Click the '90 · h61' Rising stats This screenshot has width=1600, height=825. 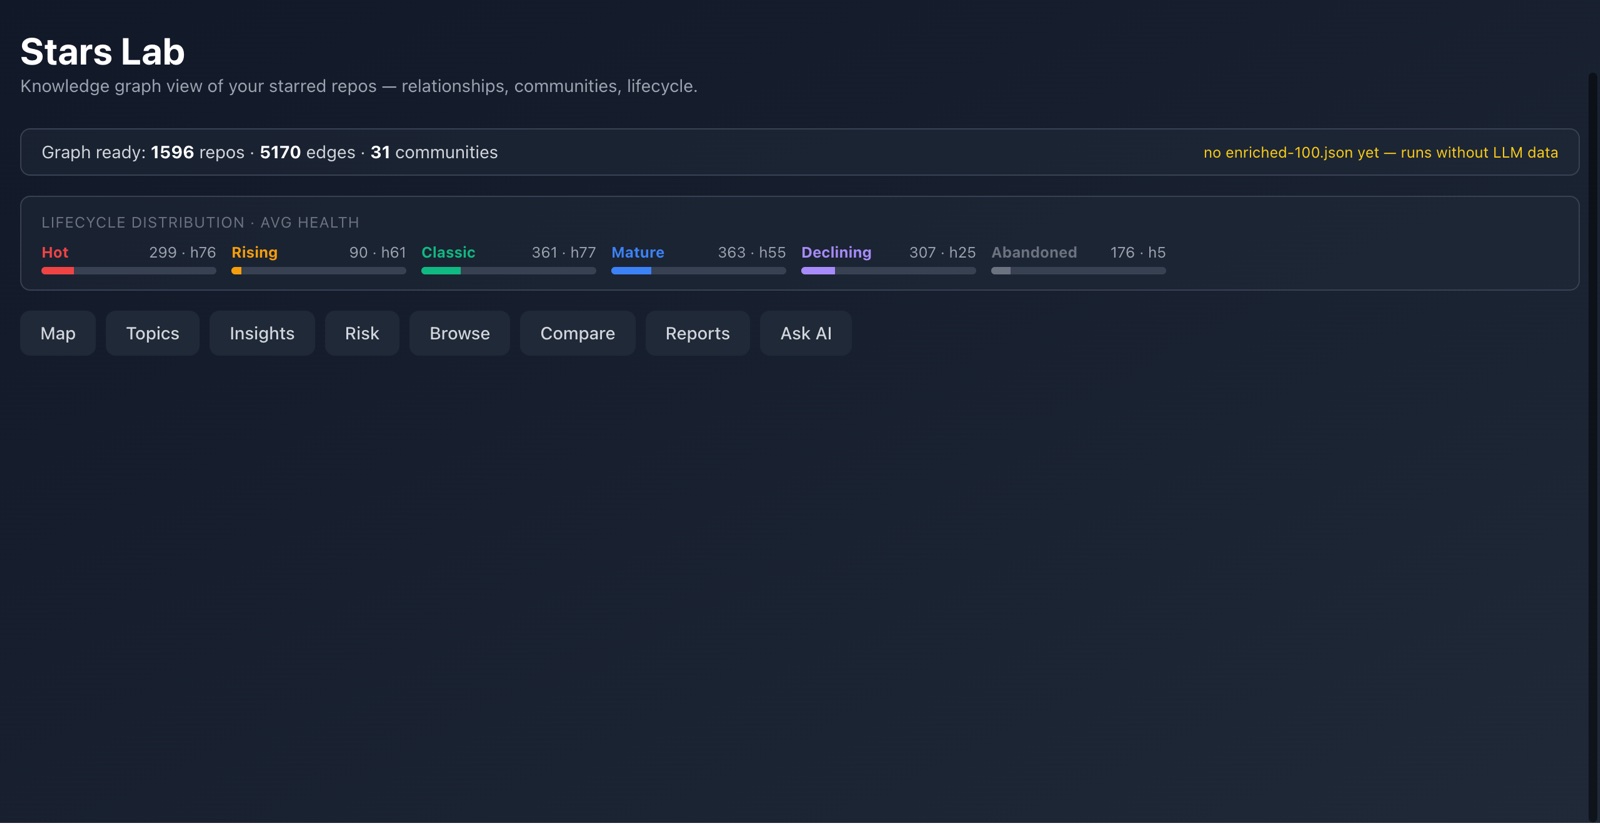pos(377,252)
